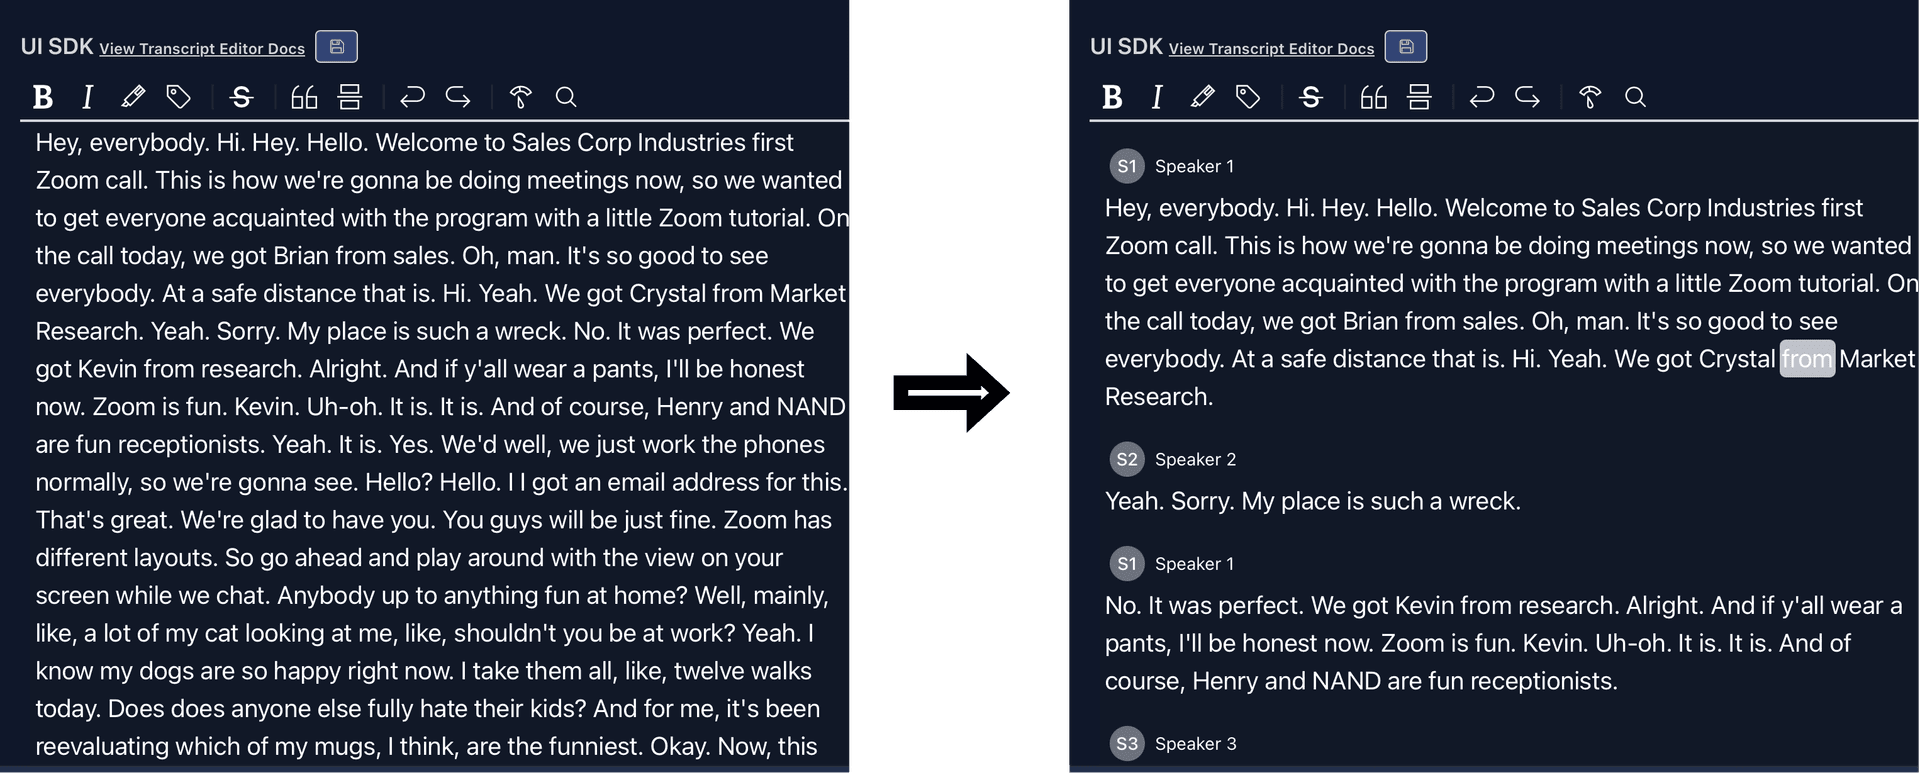
Task: Redo the last edit in right editor
Action: [1527, 97]
